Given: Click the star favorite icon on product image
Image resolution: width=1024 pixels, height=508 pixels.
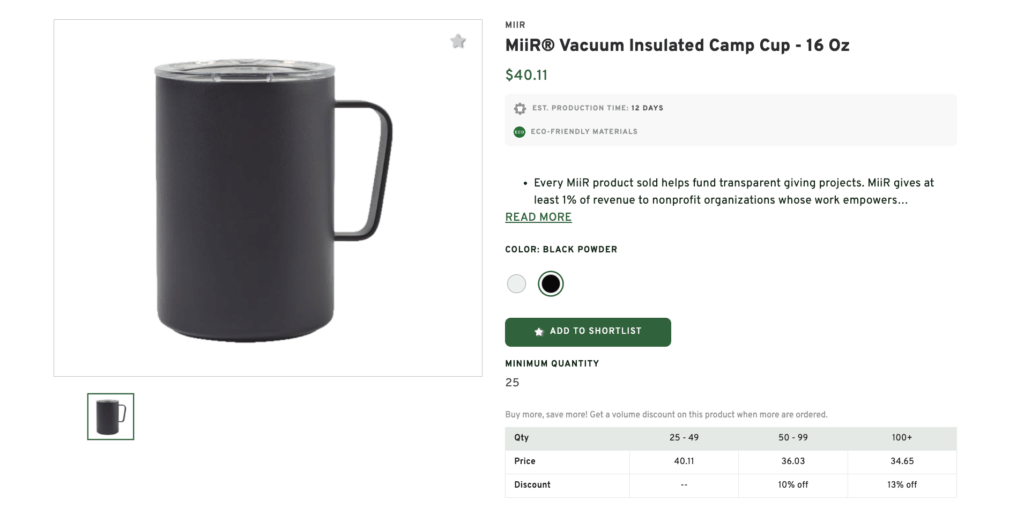Looking at the screenshot, I should pos(458,41).
